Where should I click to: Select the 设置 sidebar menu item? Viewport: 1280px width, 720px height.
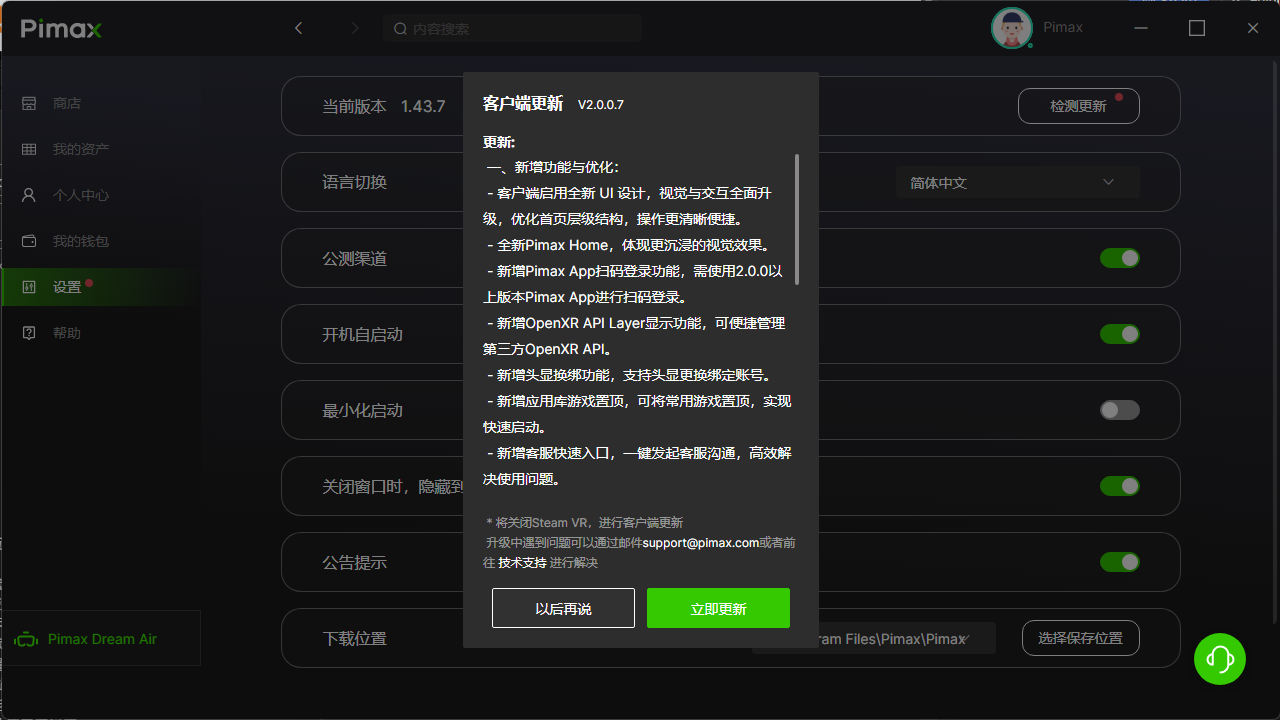67,287
